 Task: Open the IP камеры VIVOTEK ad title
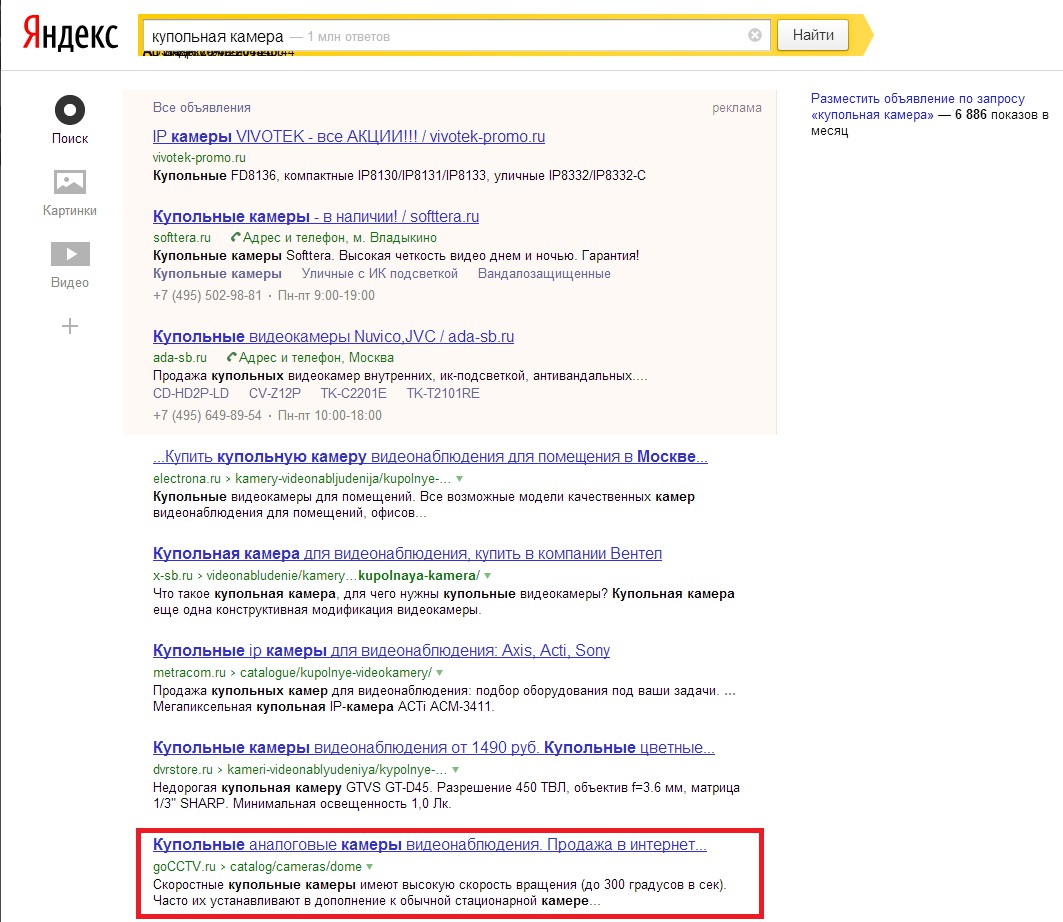point(348,136)
